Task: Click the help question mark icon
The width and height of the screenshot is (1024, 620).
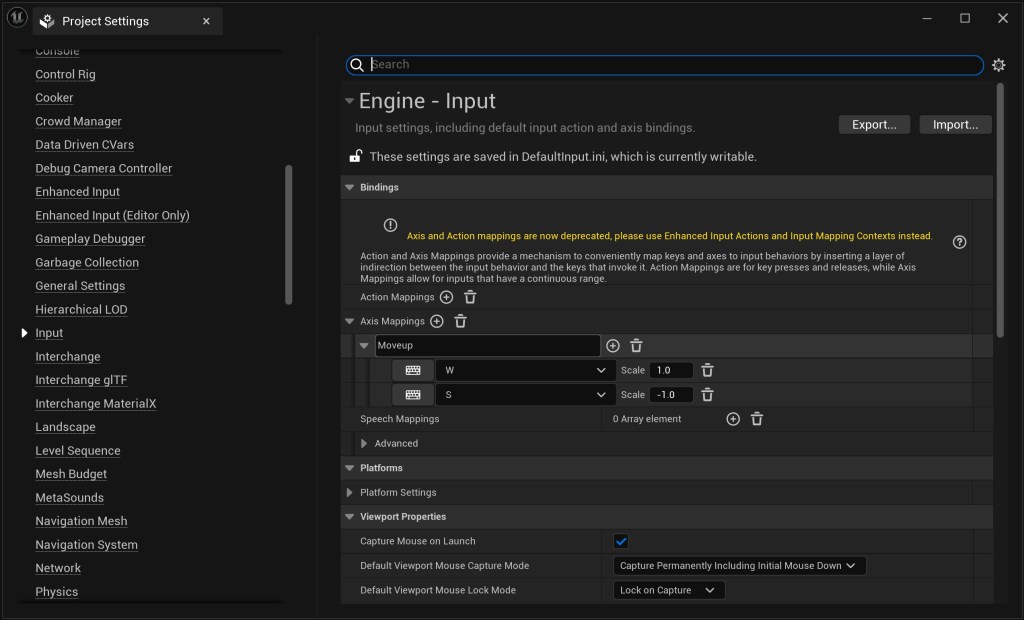Action: [960, 242]
